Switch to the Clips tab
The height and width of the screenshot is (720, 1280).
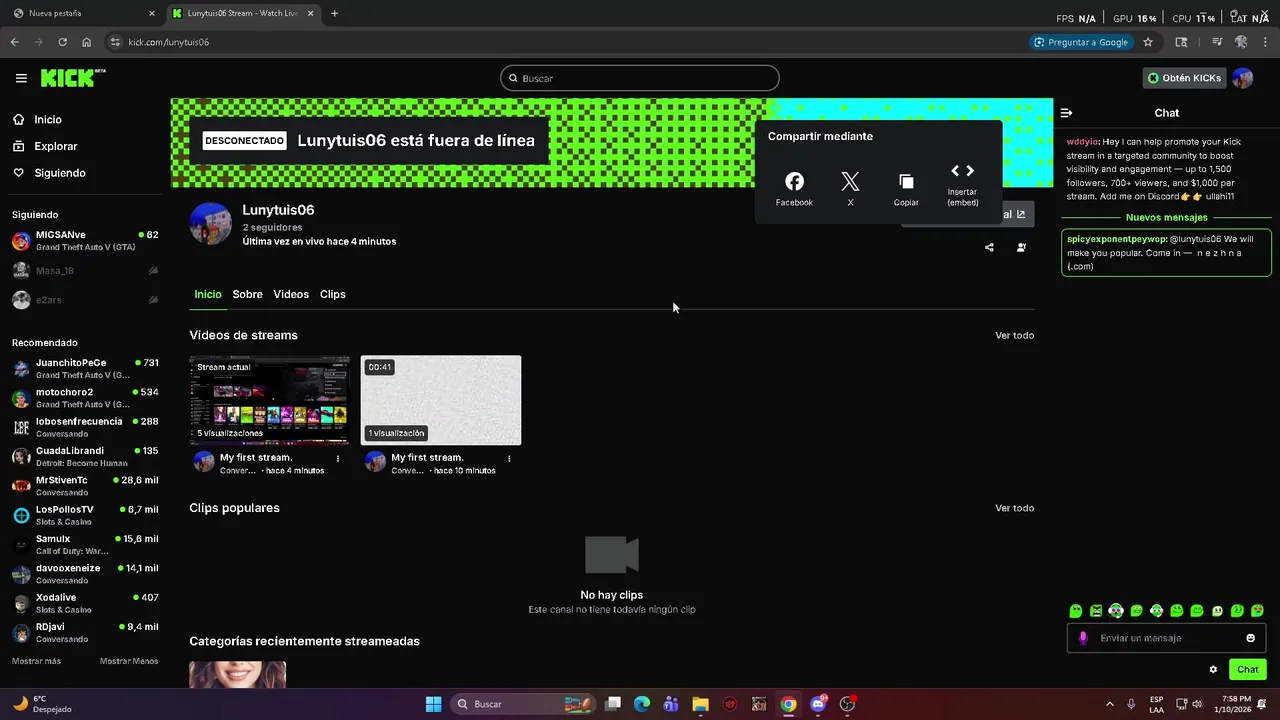333,294
